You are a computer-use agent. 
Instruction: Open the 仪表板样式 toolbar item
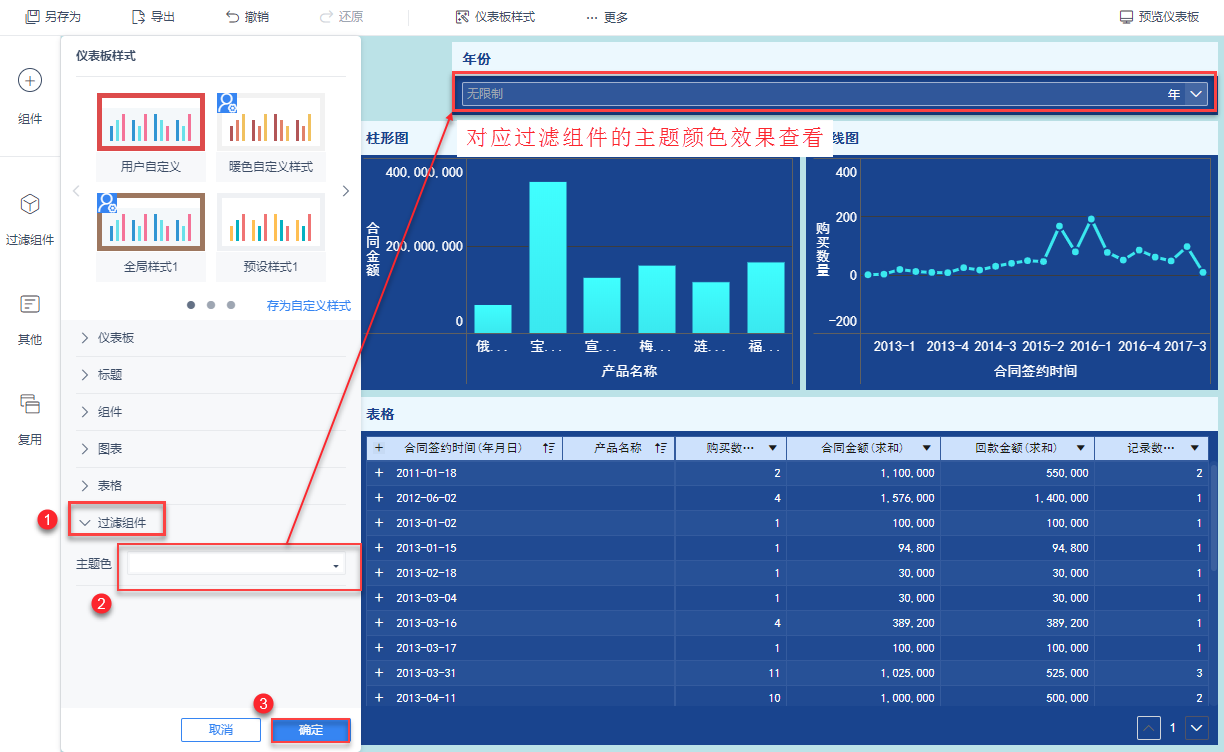click(x=495, y=17)
